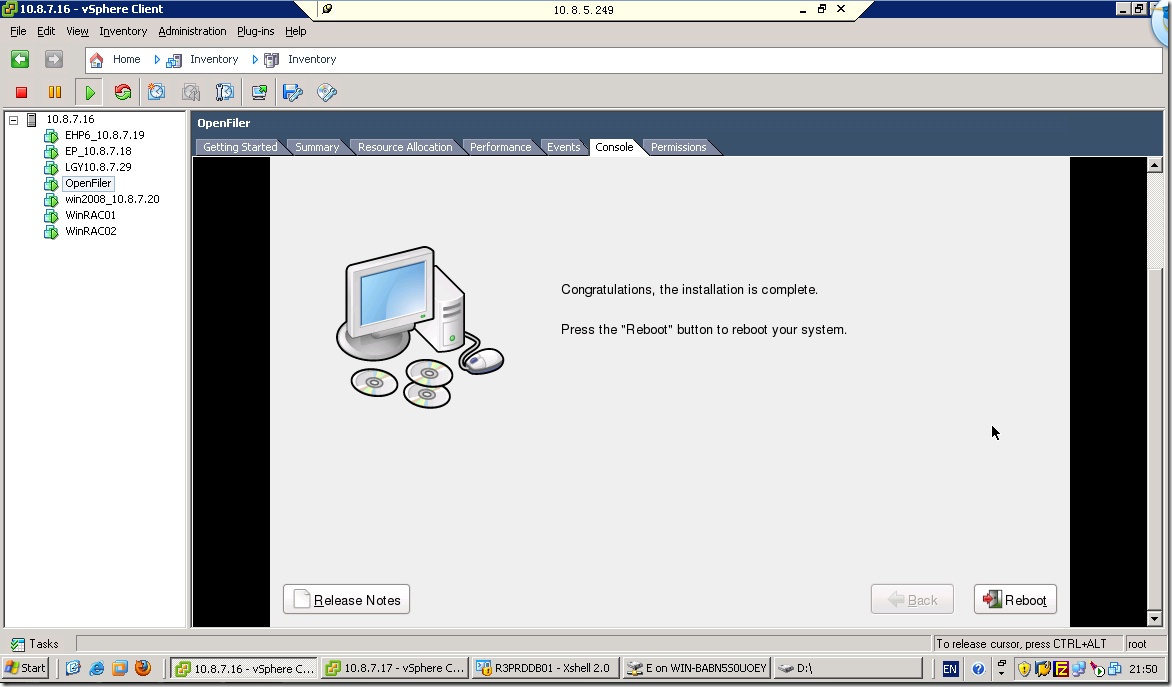Open the FileZilla tray icon

pyautogui.click(x=1061, y=668)
